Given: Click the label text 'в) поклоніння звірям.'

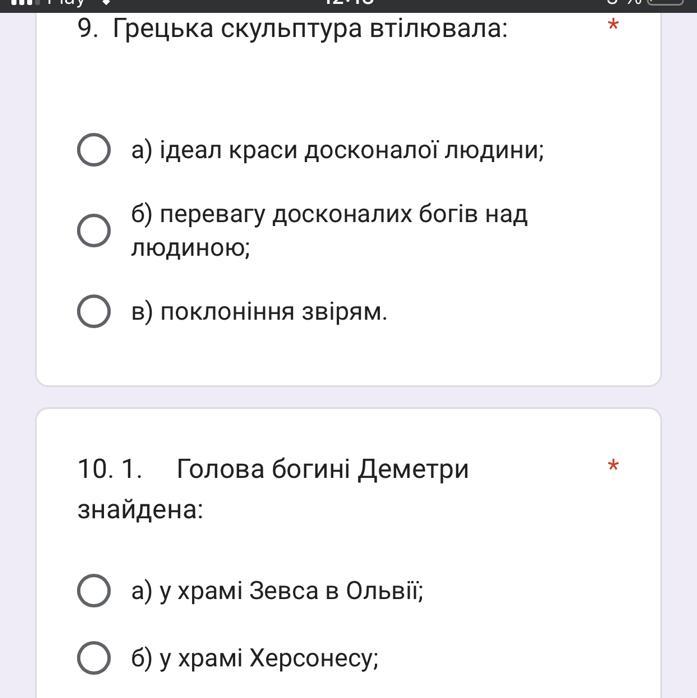Looking at the screenshot, I should (259, 312).
